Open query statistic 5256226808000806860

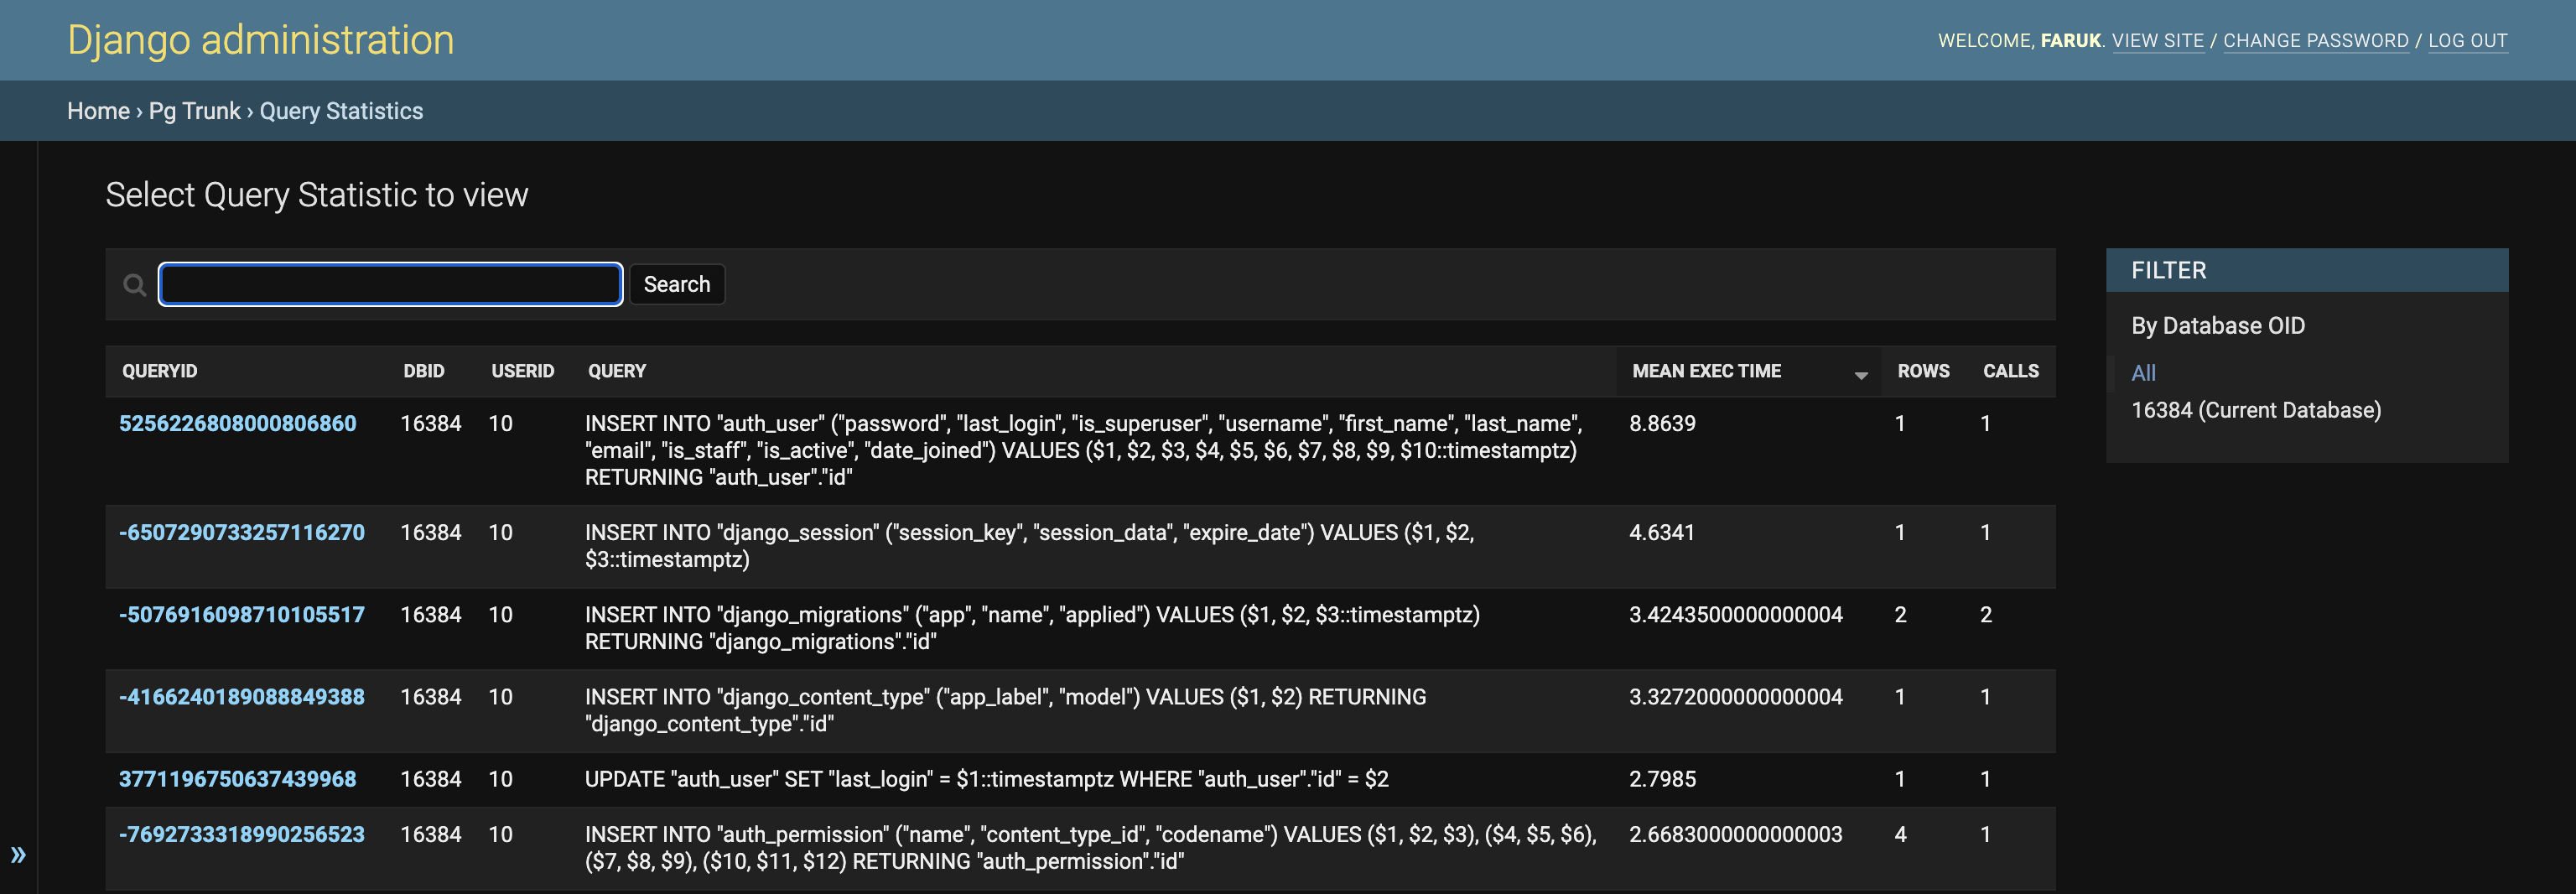coord(238,423)
